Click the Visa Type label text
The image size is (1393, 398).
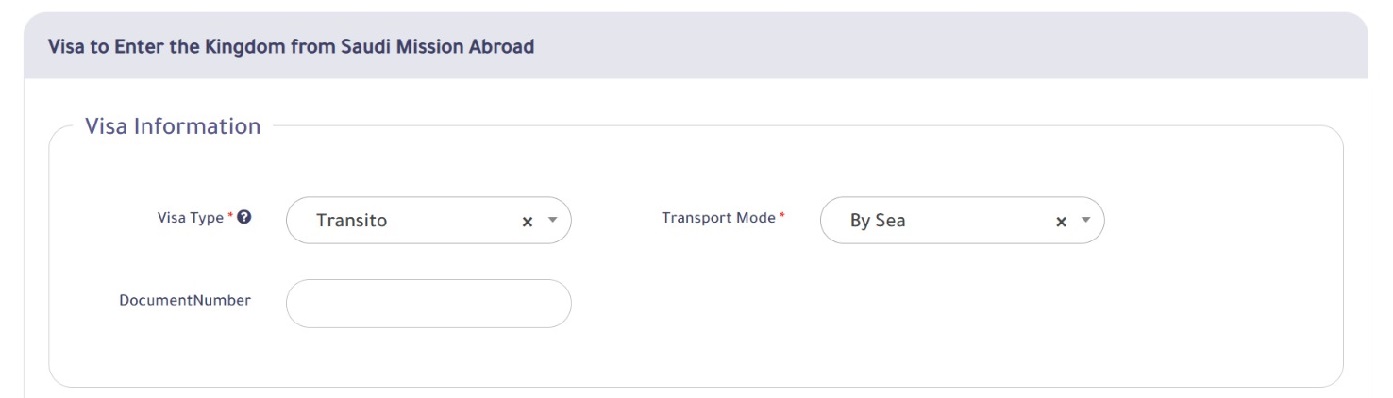[x=191, y=217]
